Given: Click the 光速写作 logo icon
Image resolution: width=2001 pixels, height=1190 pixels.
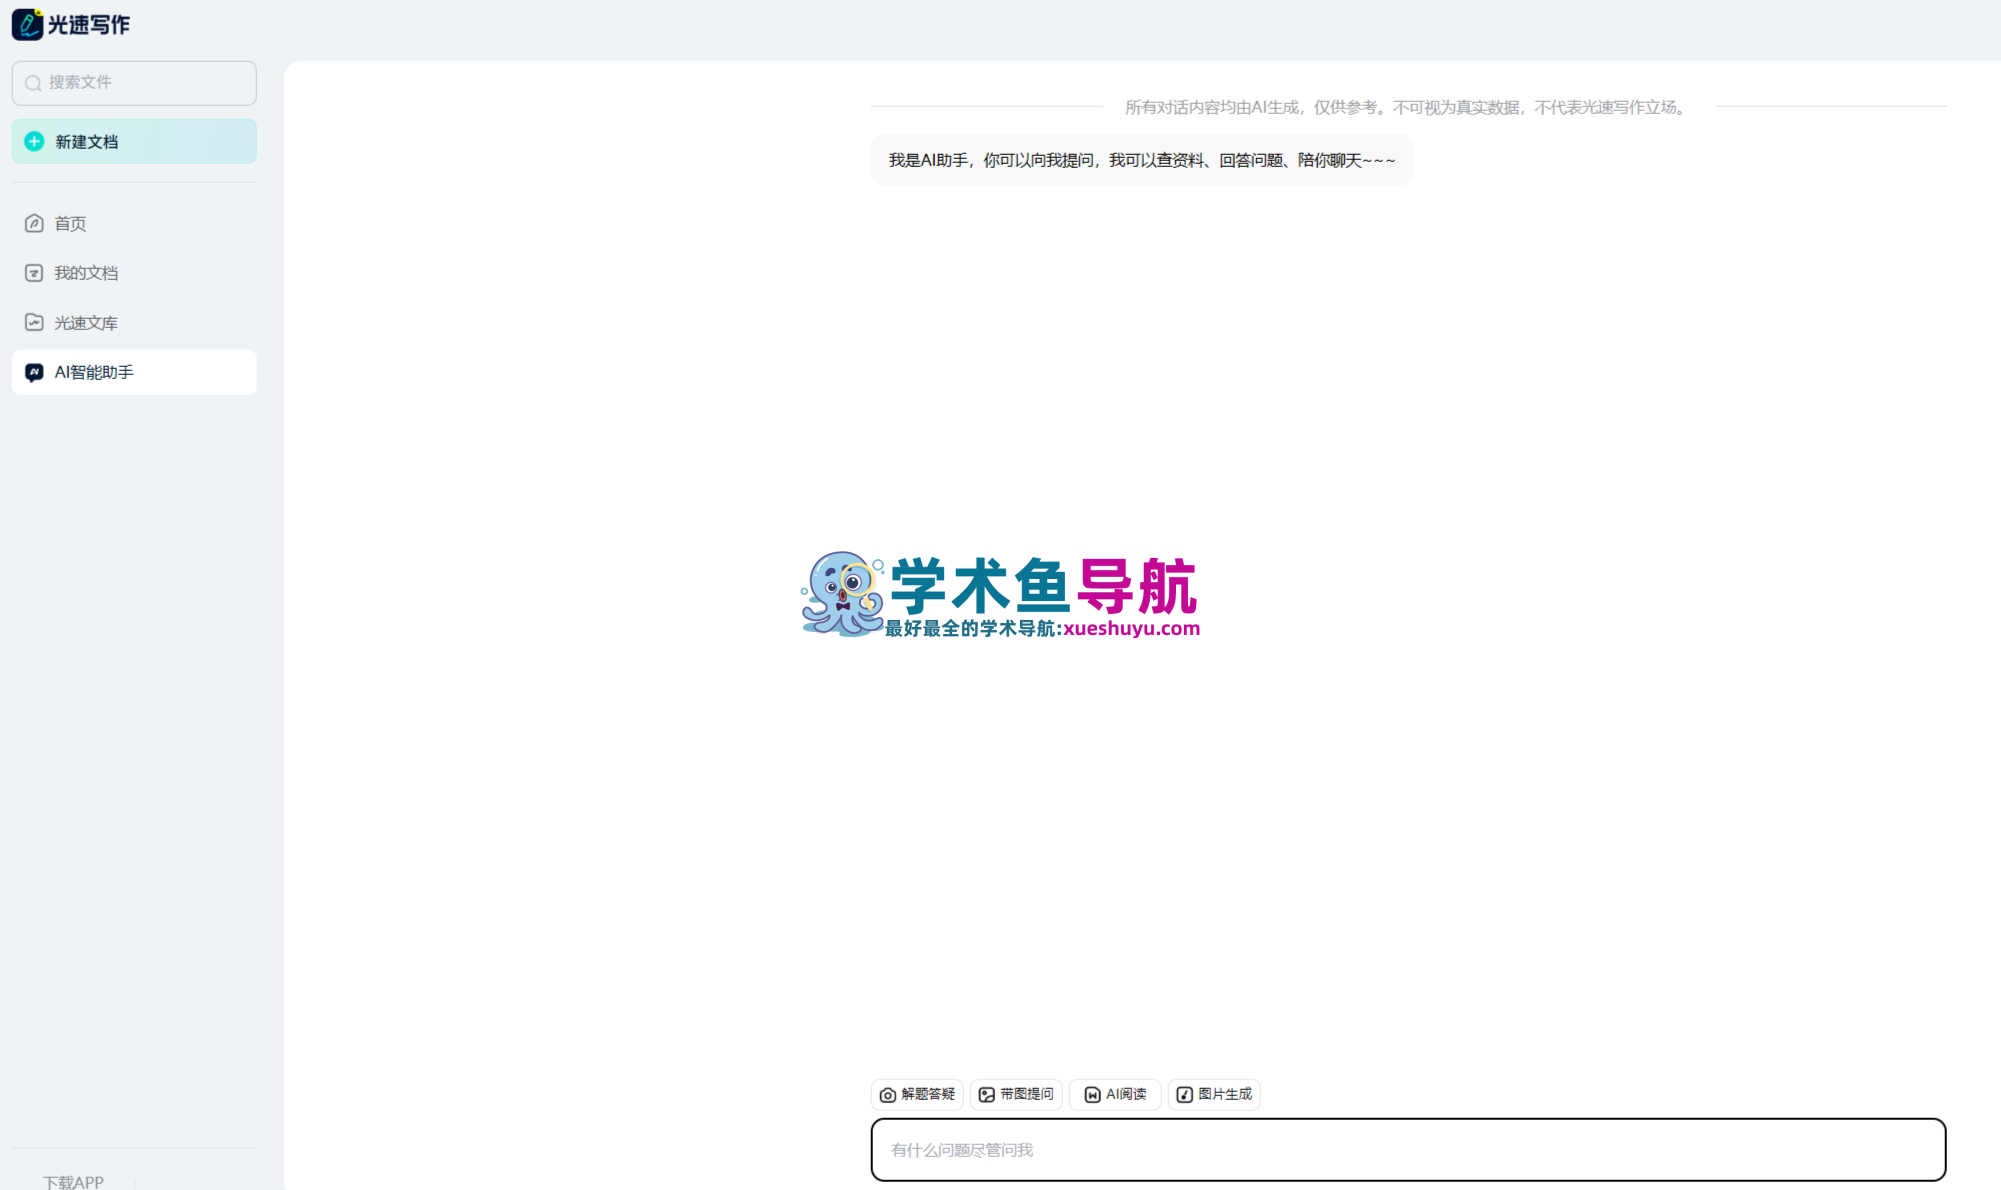Looking at the screenshot, I should [27, 24].
